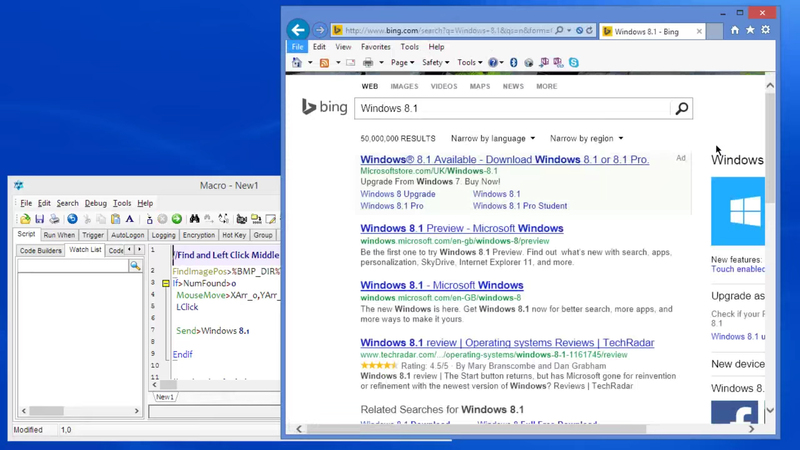Click the Paste clipboard icon in Macro toolbar
The image size is (800, 450).
pos(115,219)
